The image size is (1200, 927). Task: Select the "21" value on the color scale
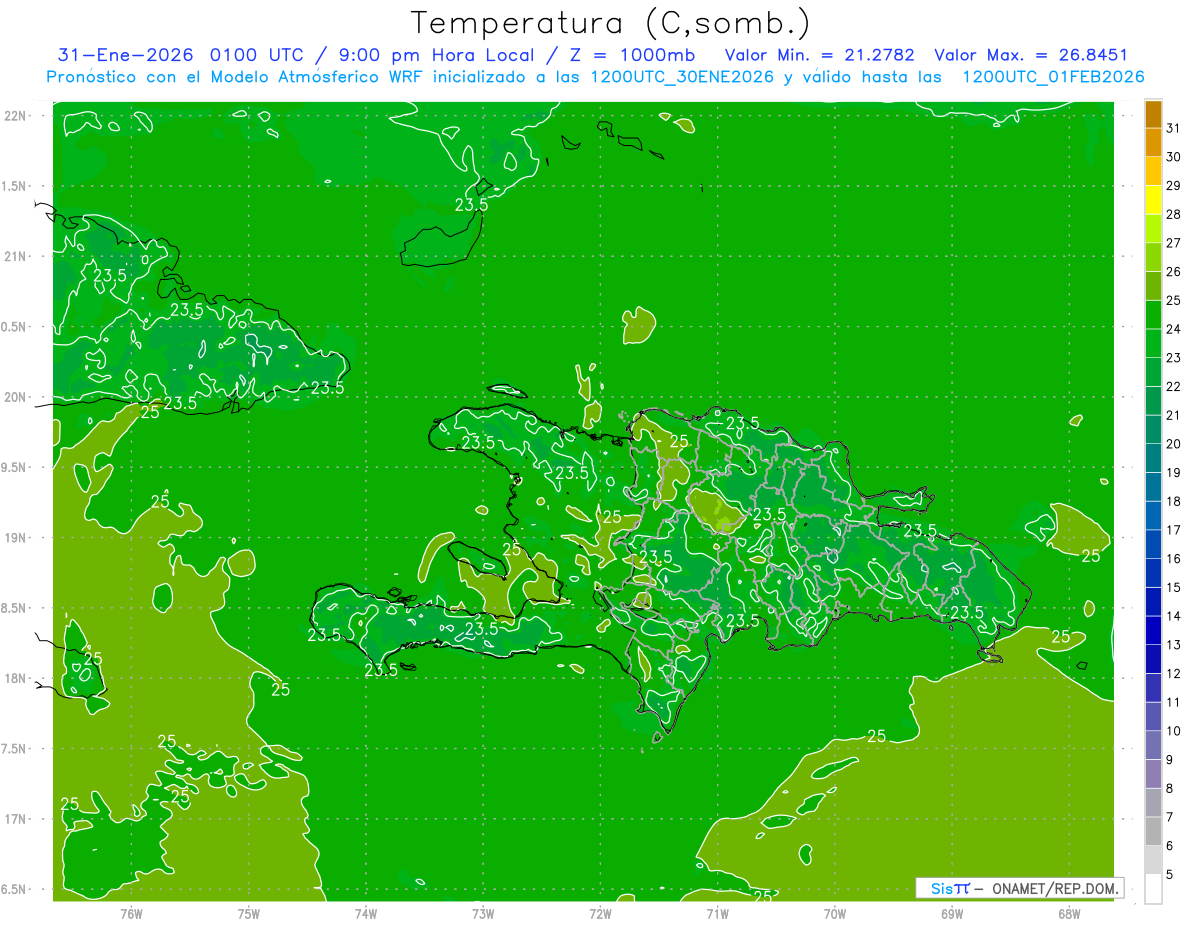(1174, 415)
